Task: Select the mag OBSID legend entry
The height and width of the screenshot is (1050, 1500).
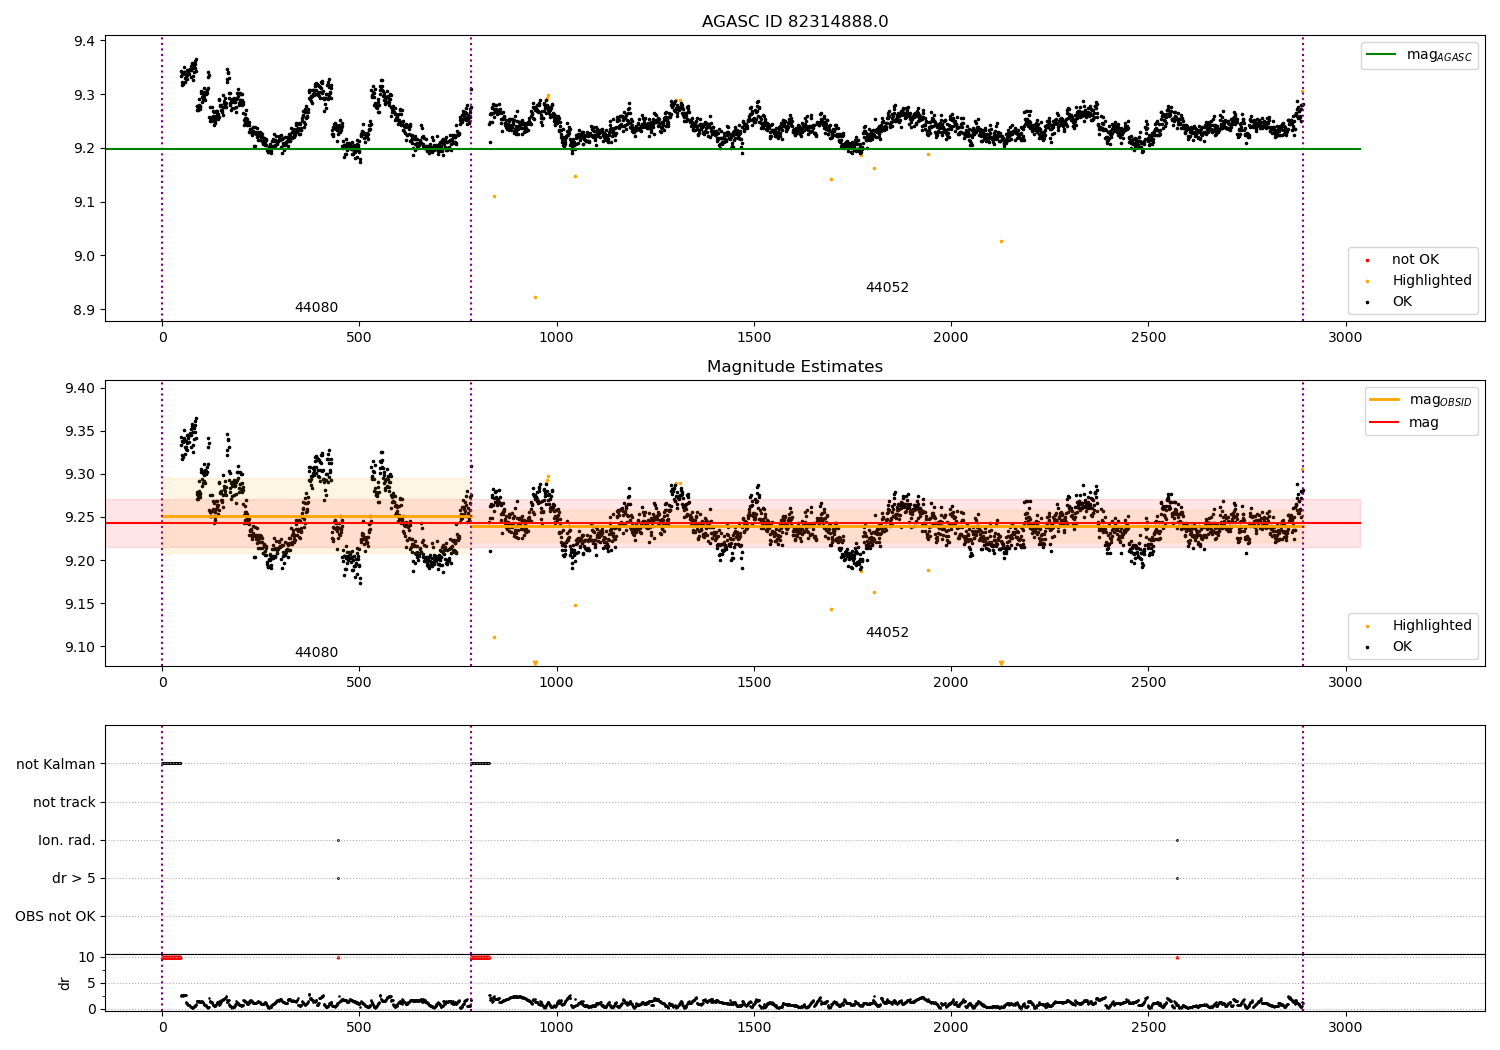Action: pyautogui.click(x=1421, y=400)
